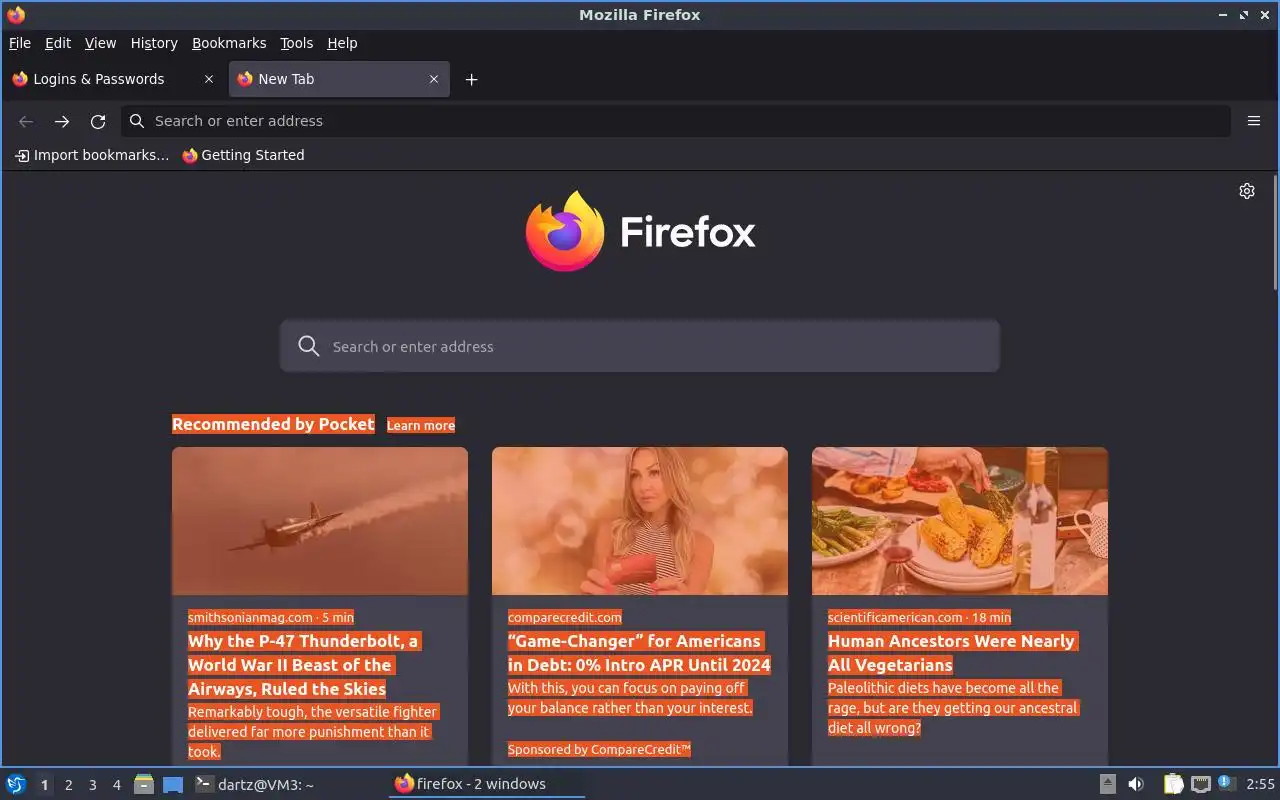Viewport: 1280px width, 800px height.
Task: Open the P-47 Thunderbolt article title
Action: [304, 665]
